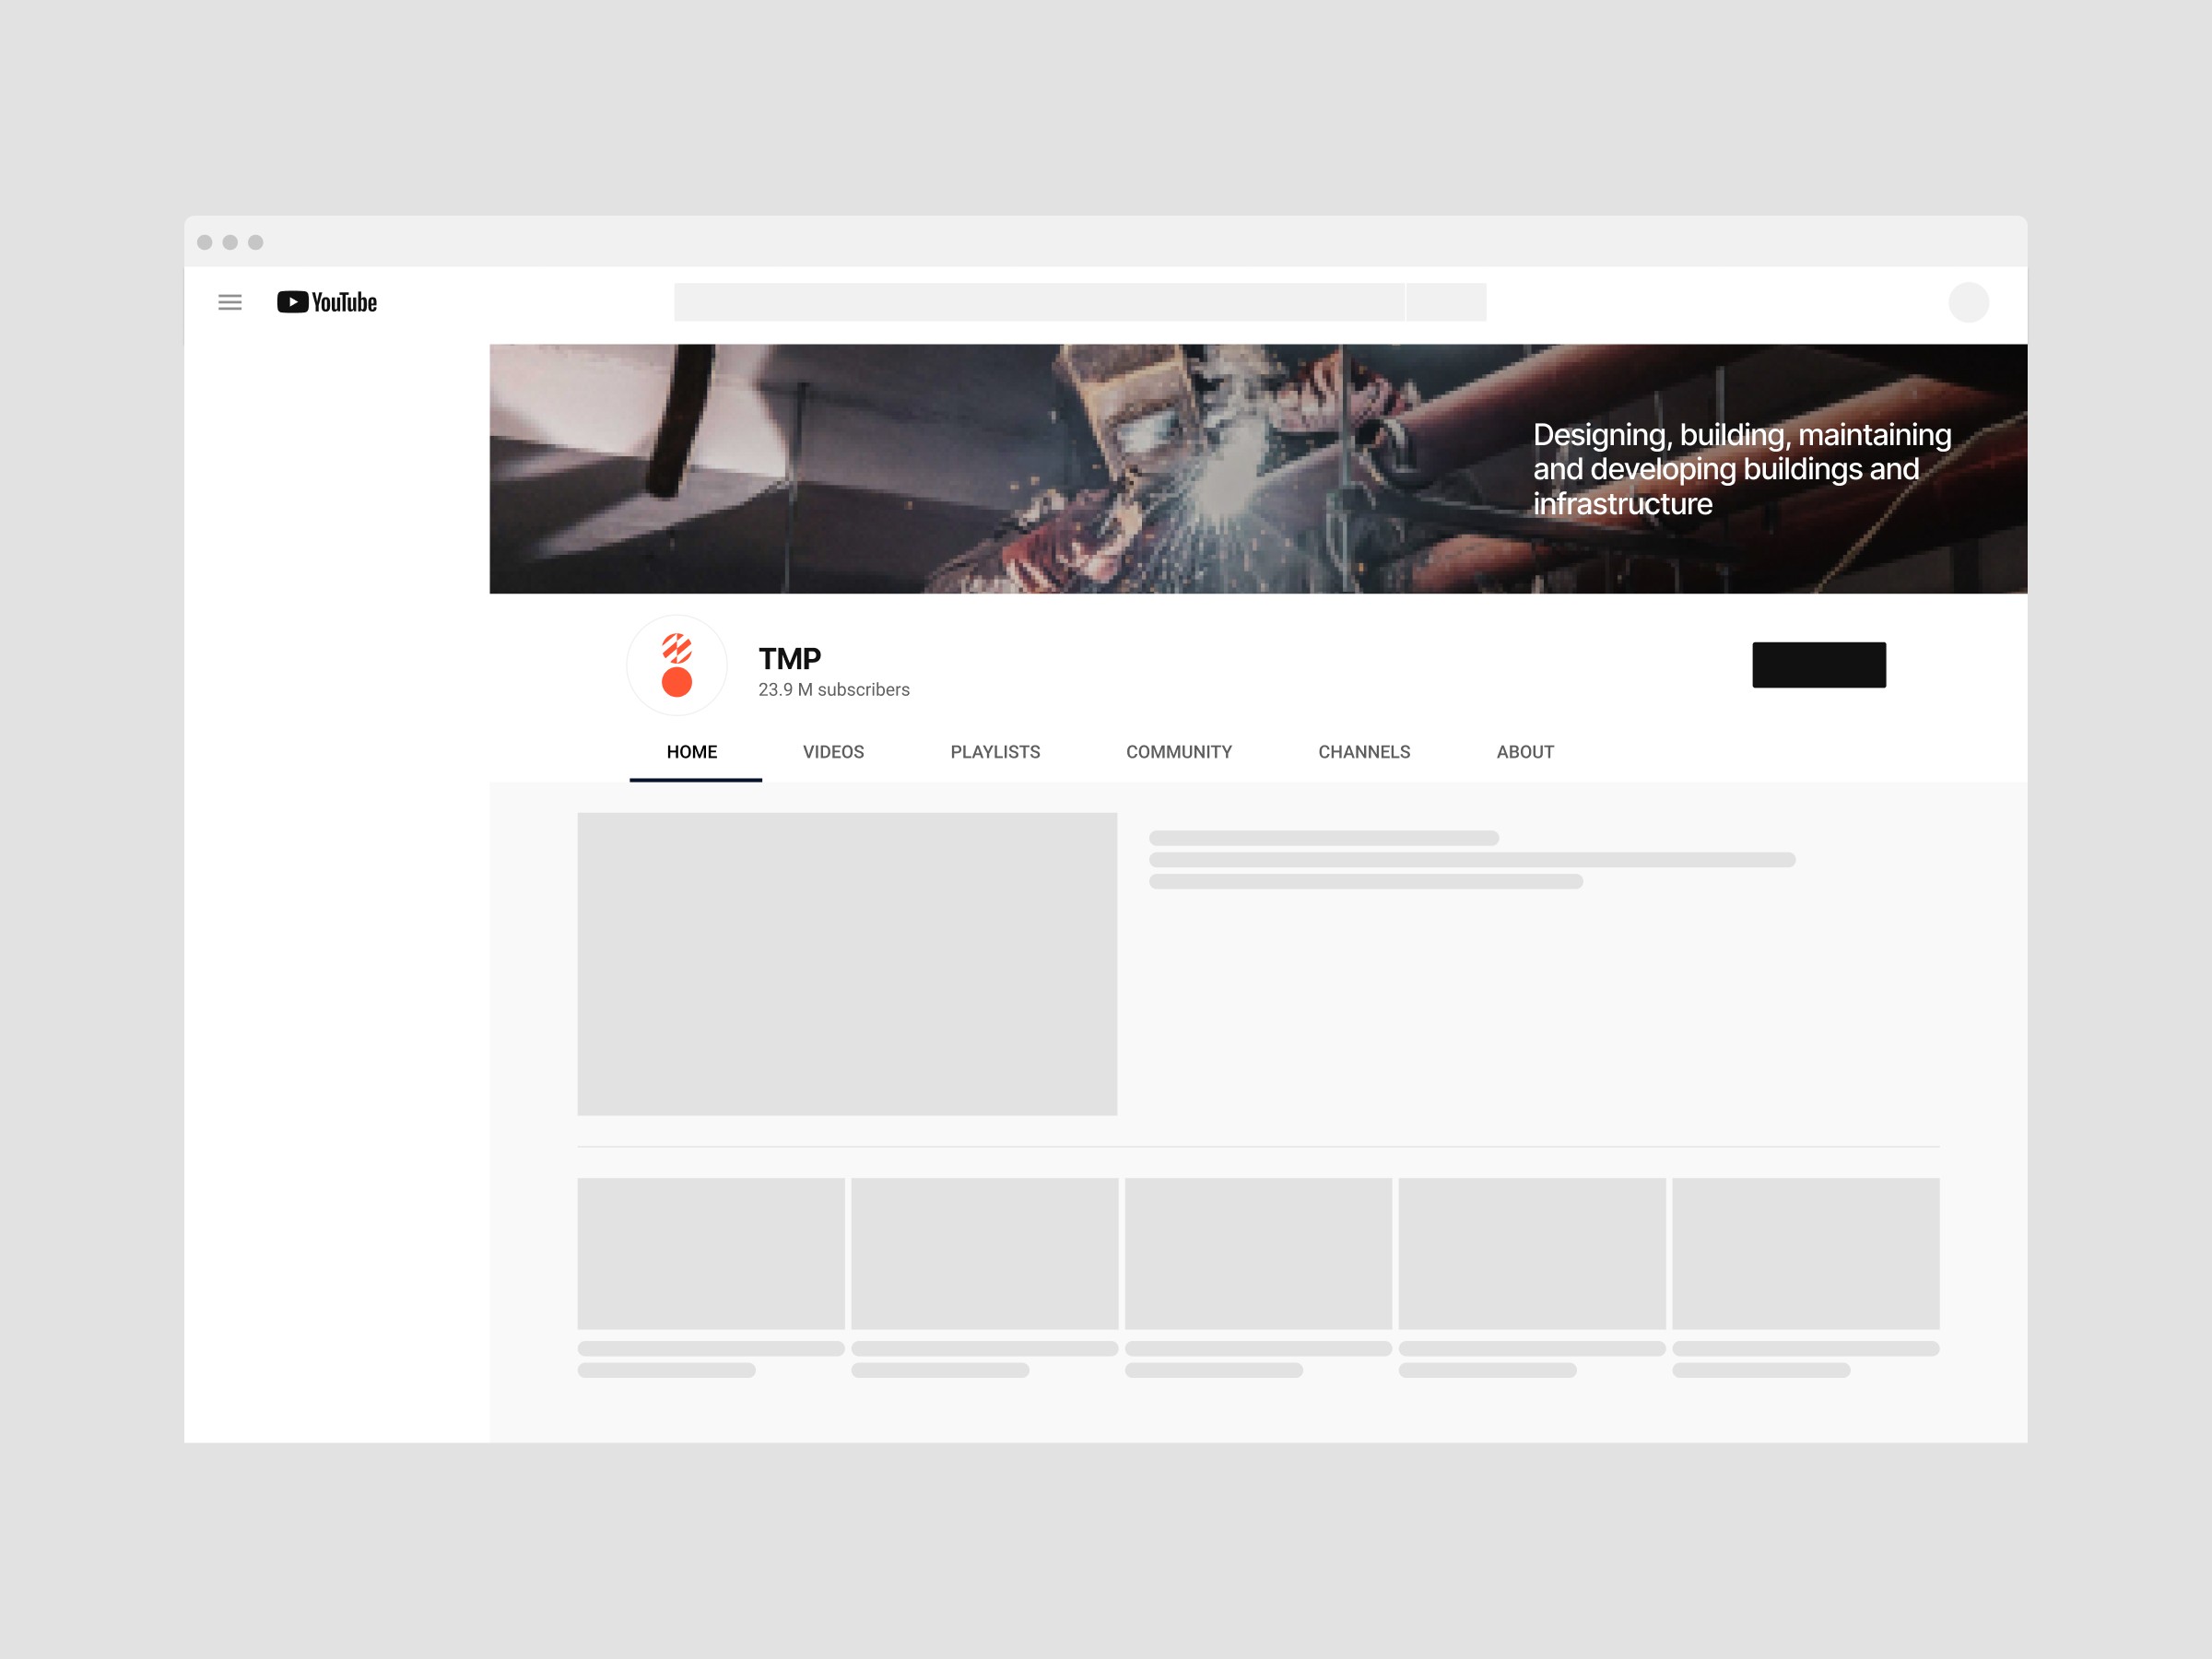2212x1659 pixels.
Task: Click into the search bar field
Action: tap(1038, 302)
